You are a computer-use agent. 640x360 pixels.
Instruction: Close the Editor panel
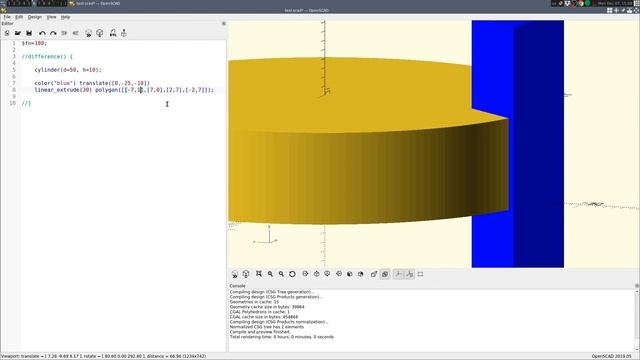tap(224, 24)
